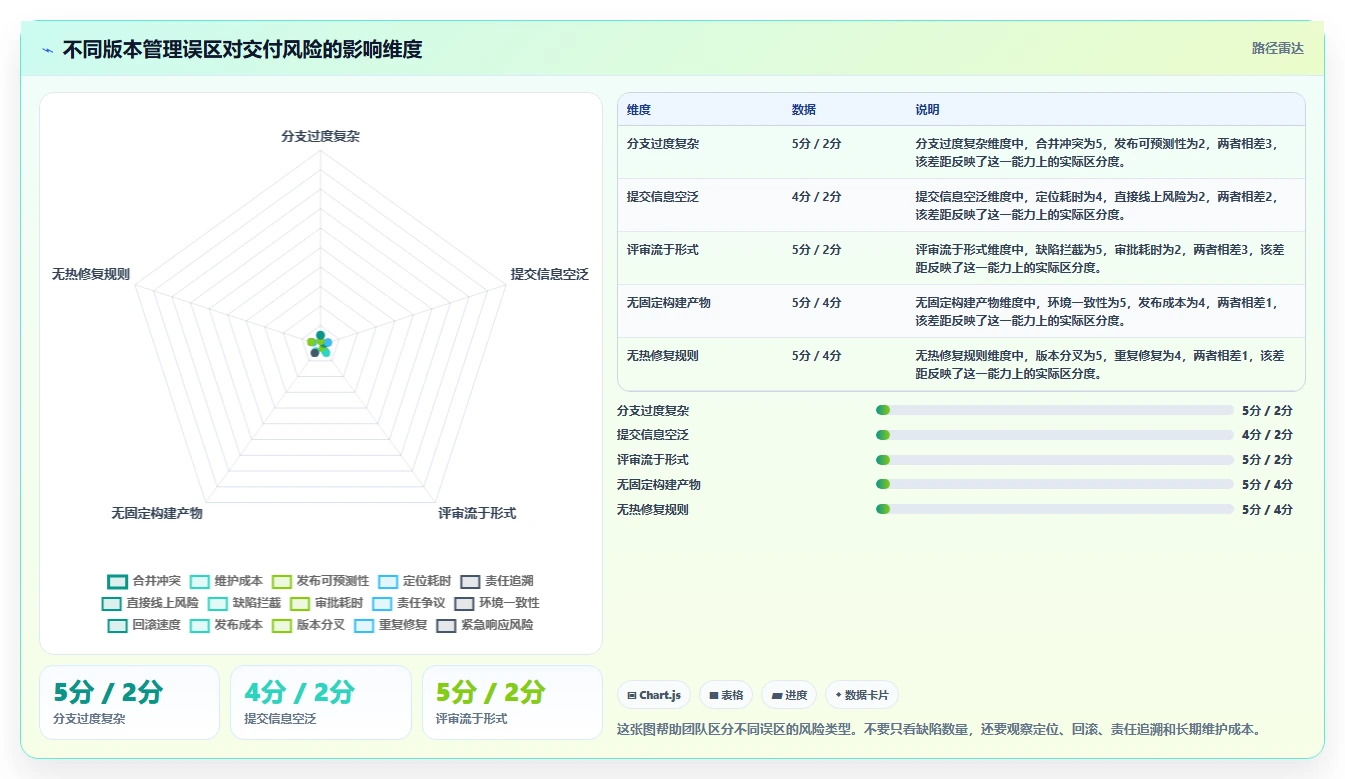
Task: Open the 评审流于形式 data card
Action: 512,703
